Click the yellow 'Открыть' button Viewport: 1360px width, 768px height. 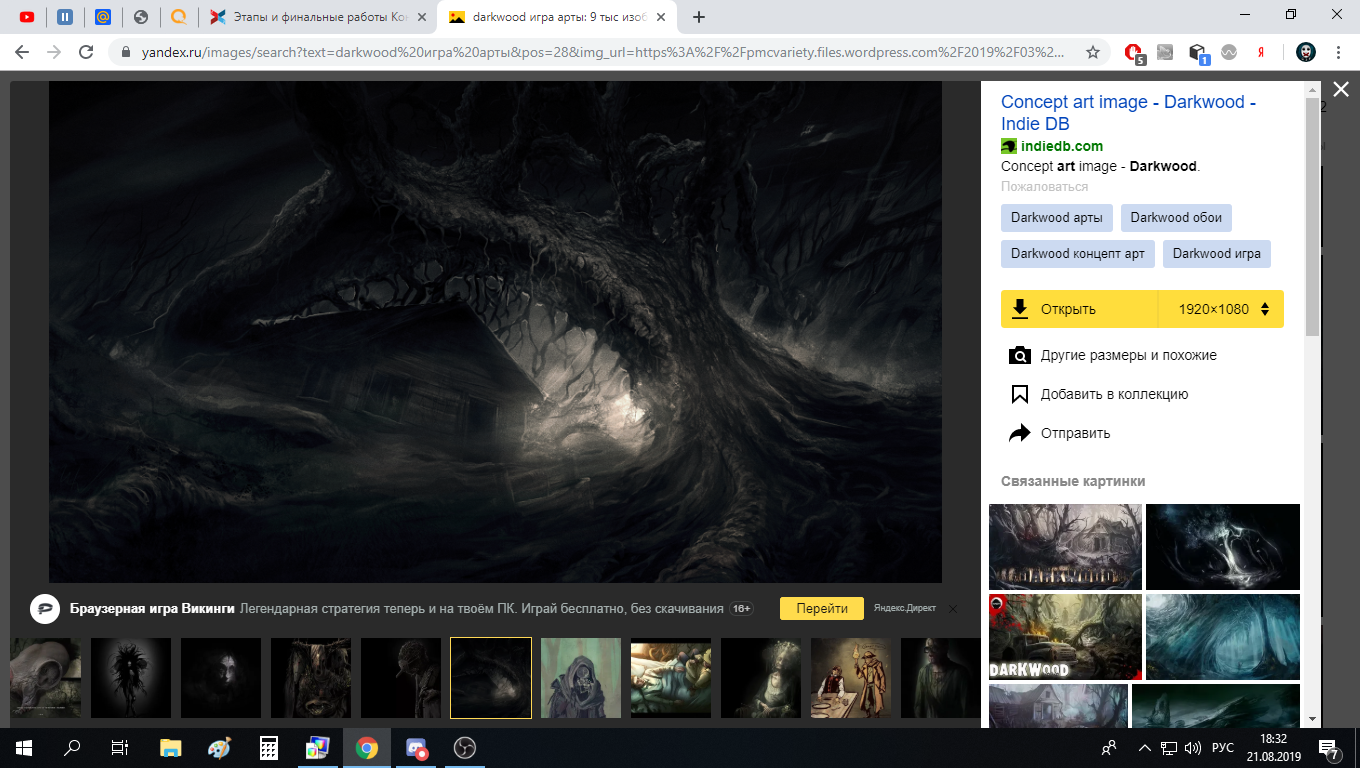[x=1079, y=309]
